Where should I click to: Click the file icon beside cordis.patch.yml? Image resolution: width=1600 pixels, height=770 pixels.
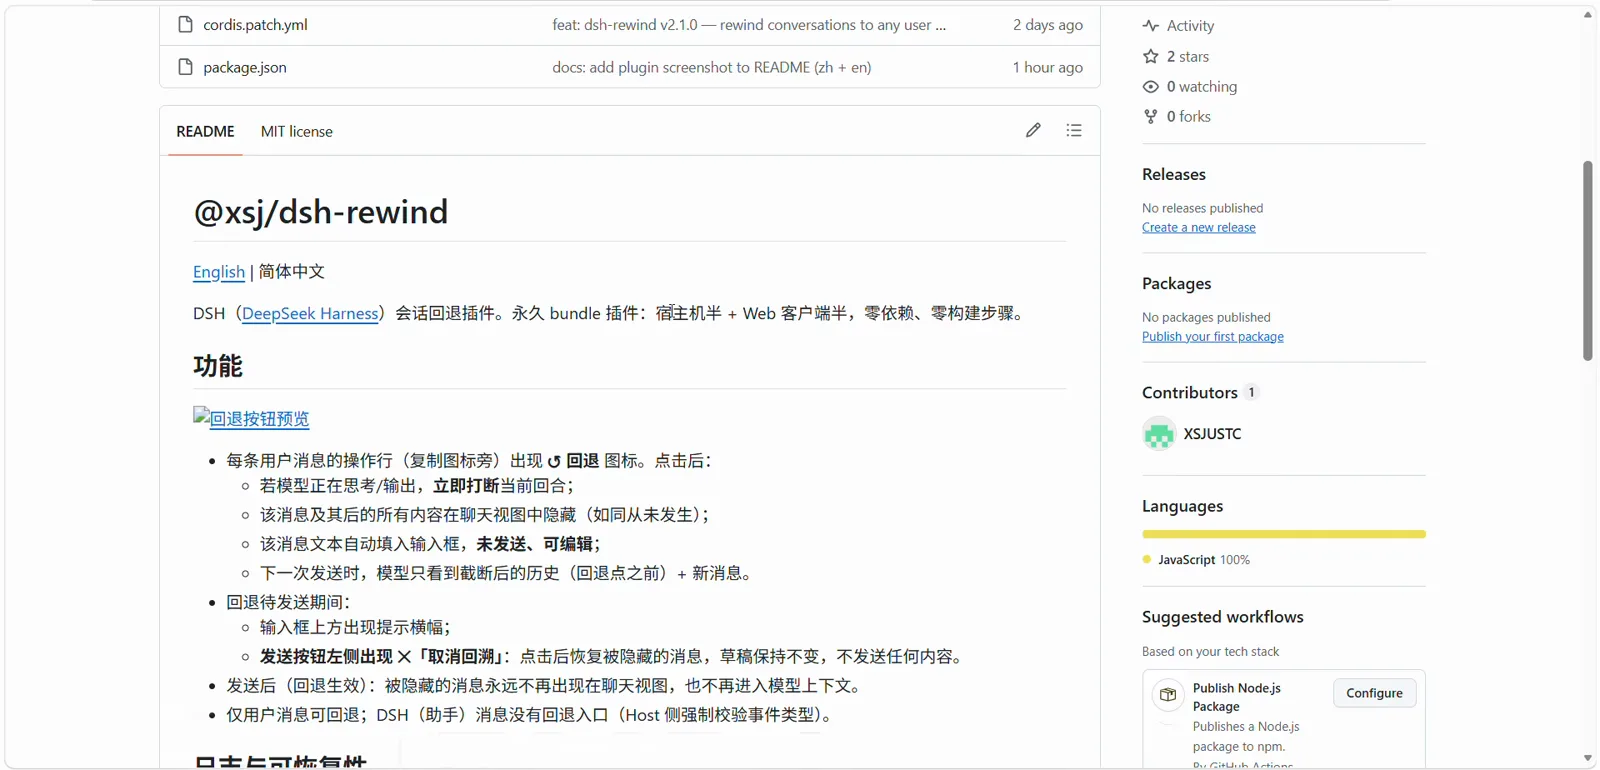point(185,24)
